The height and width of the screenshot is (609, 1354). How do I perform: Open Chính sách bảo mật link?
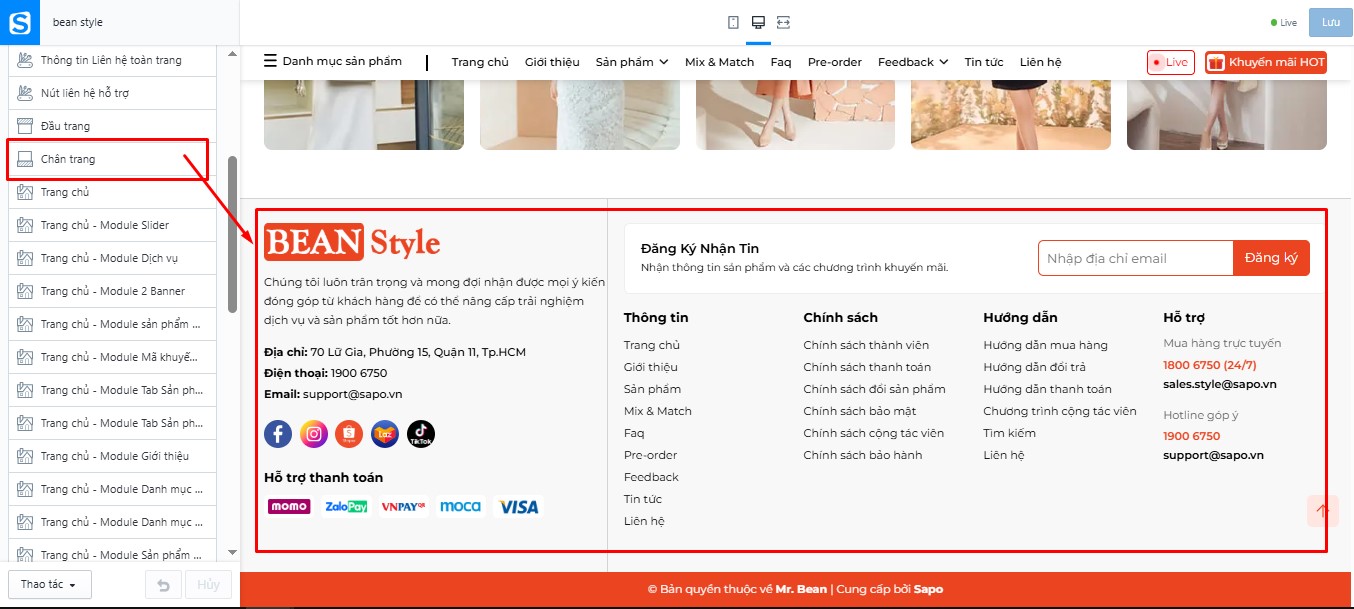(x=859, y=411)
